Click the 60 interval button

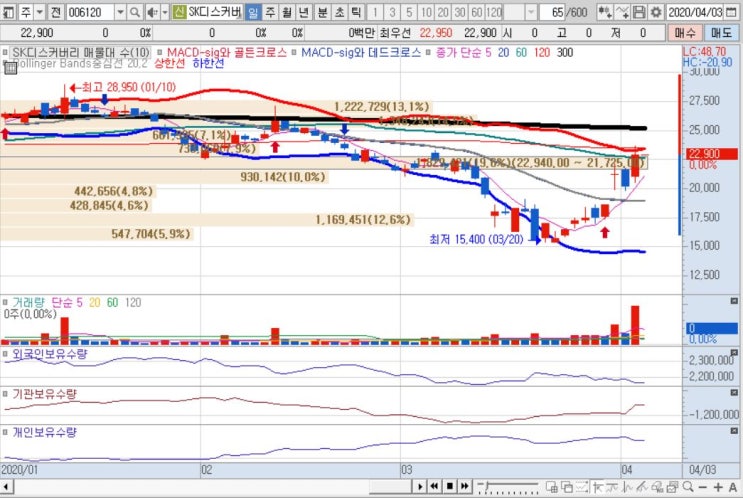tap(477, 12)
